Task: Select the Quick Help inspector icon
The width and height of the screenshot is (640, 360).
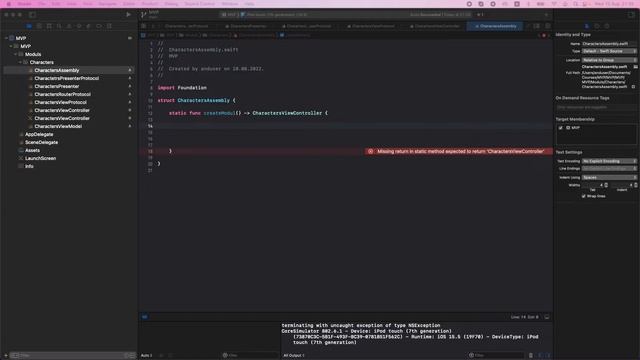Action: 607,26
